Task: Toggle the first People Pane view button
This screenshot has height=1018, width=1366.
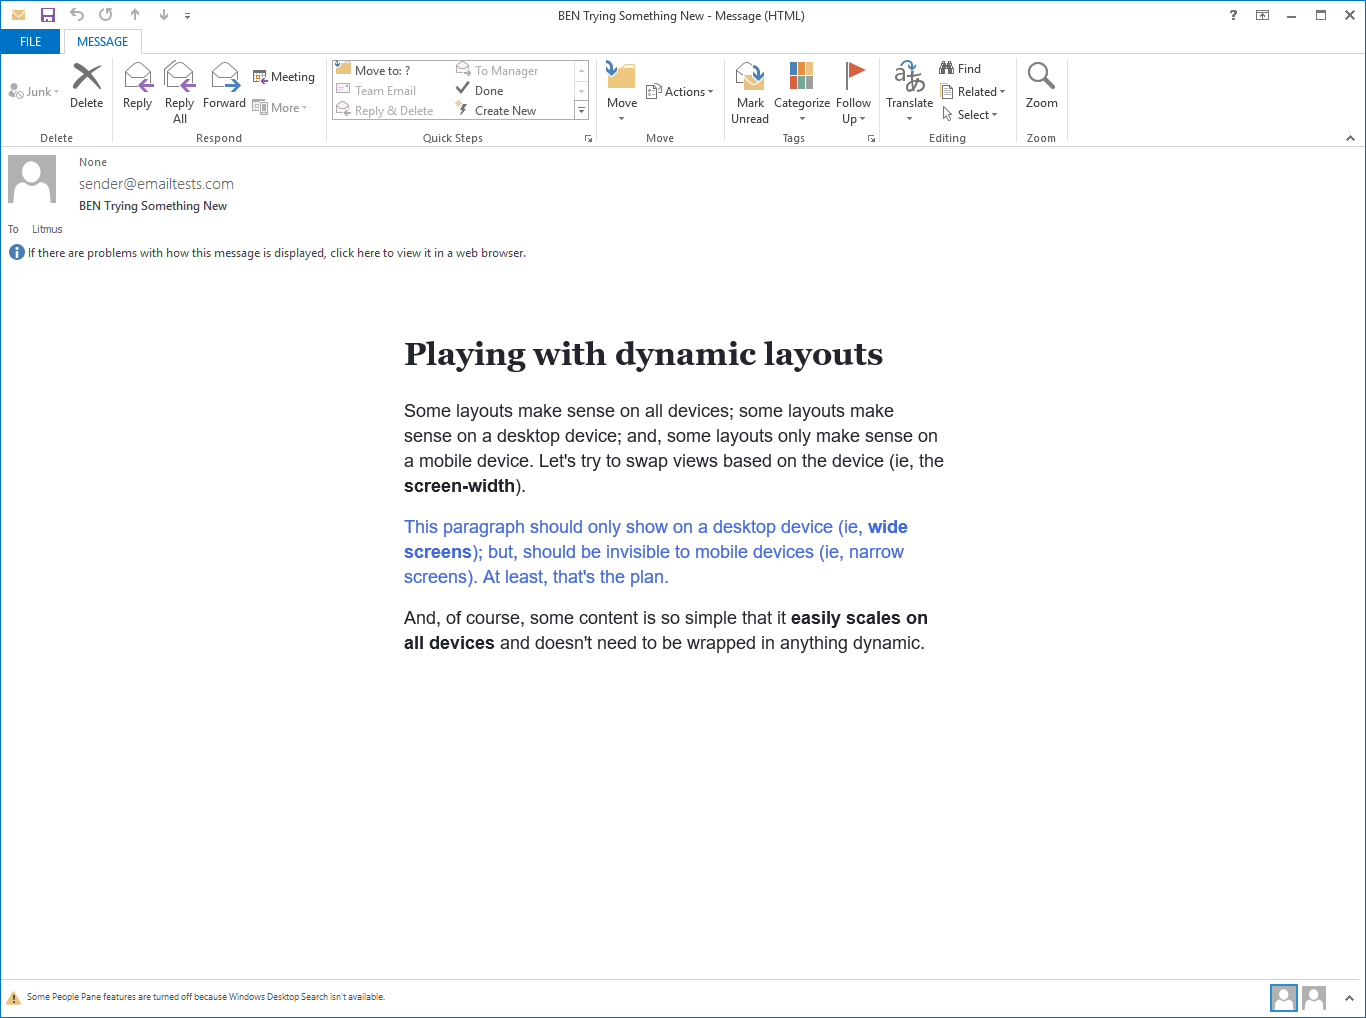Action: point(1284,997)
